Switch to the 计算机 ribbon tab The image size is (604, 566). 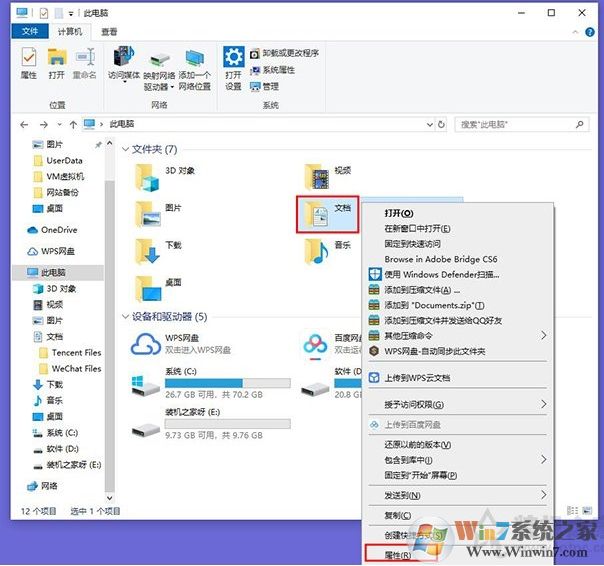(70, 31)
